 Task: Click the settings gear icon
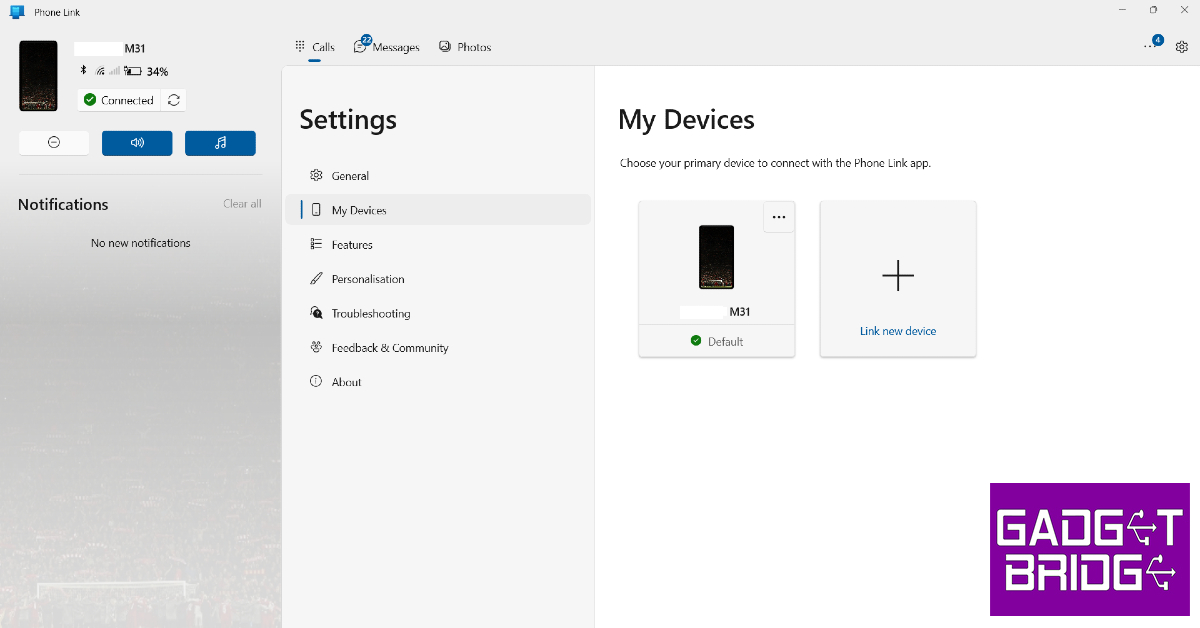pos(1181,47)
